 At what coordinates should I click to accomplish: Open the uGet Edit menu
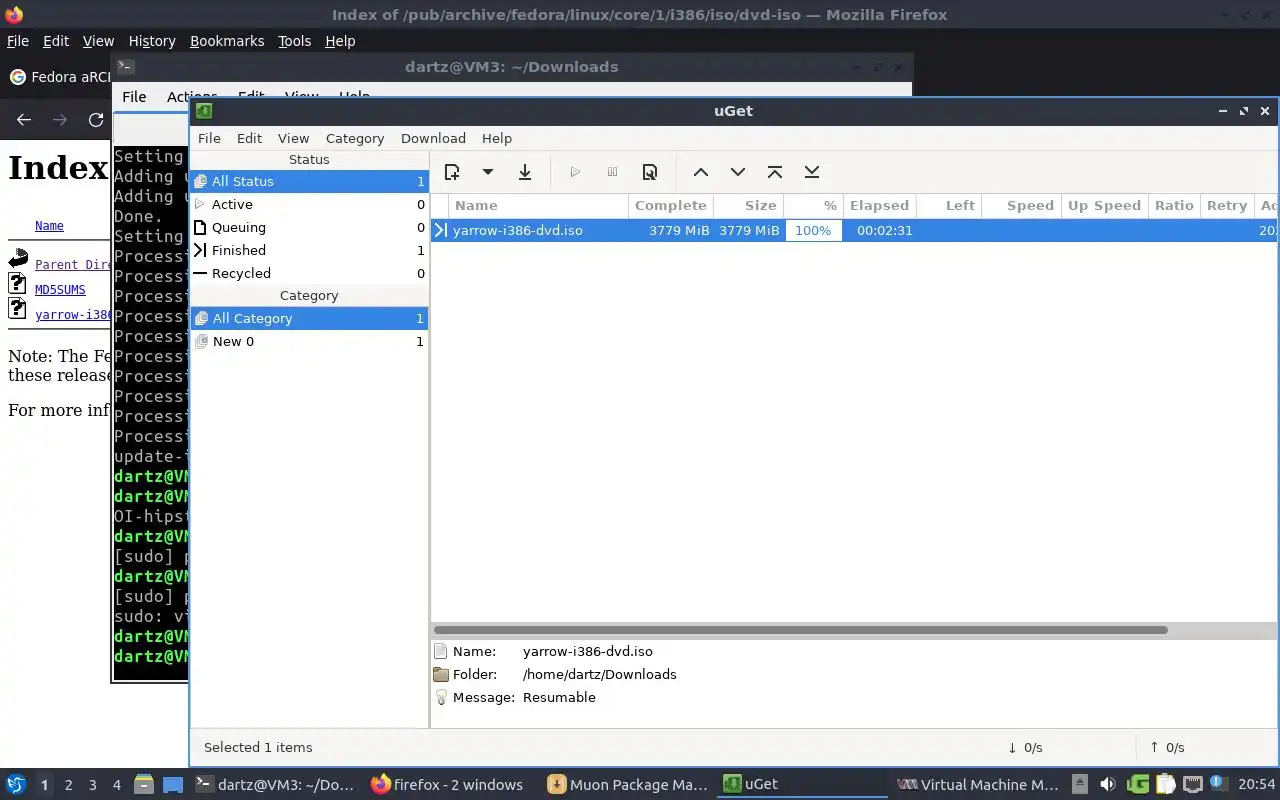pyautogui.click(x=249, y=138)
